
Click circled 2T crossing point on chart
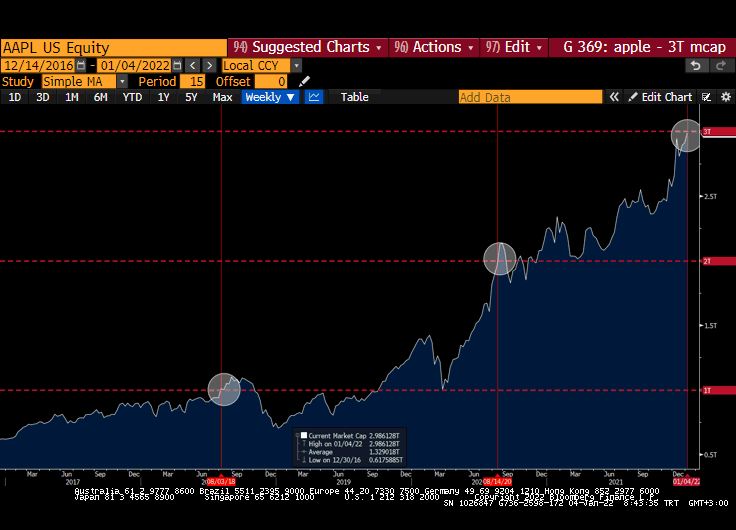(500, 259)
